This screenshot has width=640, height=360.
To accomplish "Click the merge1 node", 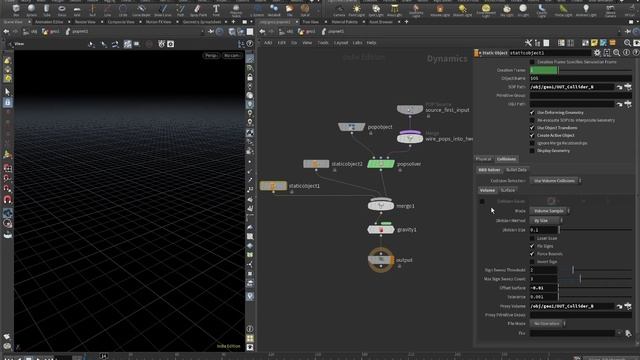I will click(381, 205).
